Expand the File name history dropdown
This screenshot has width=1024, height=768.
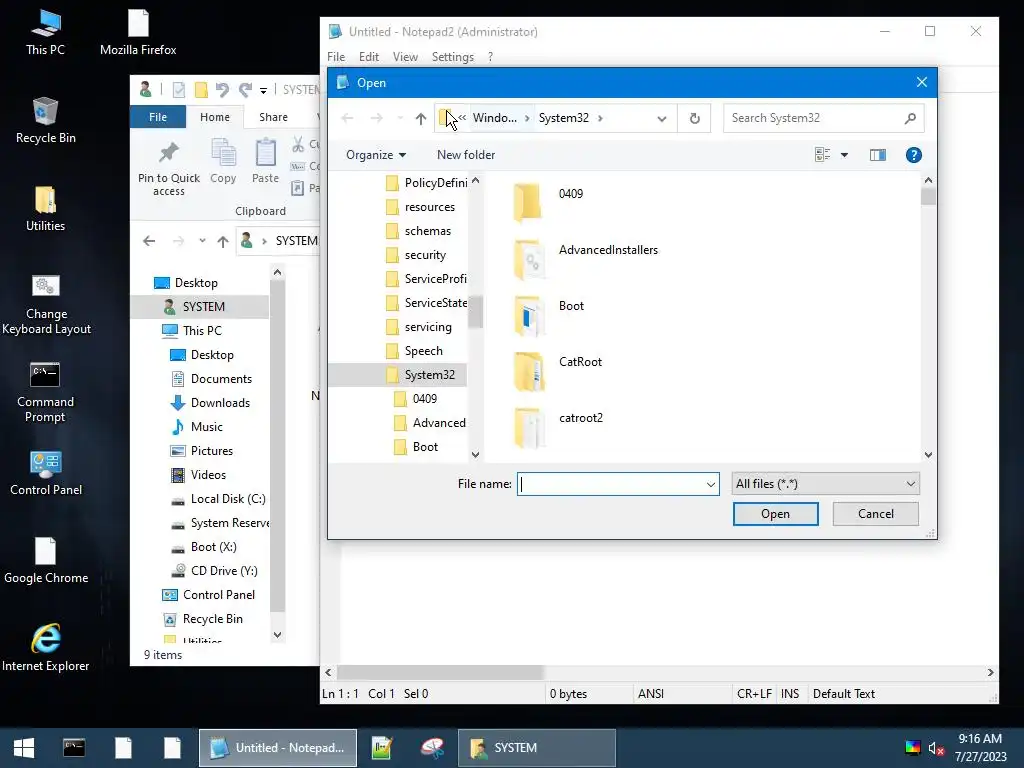pyautogui.click(x=711, y=484)
